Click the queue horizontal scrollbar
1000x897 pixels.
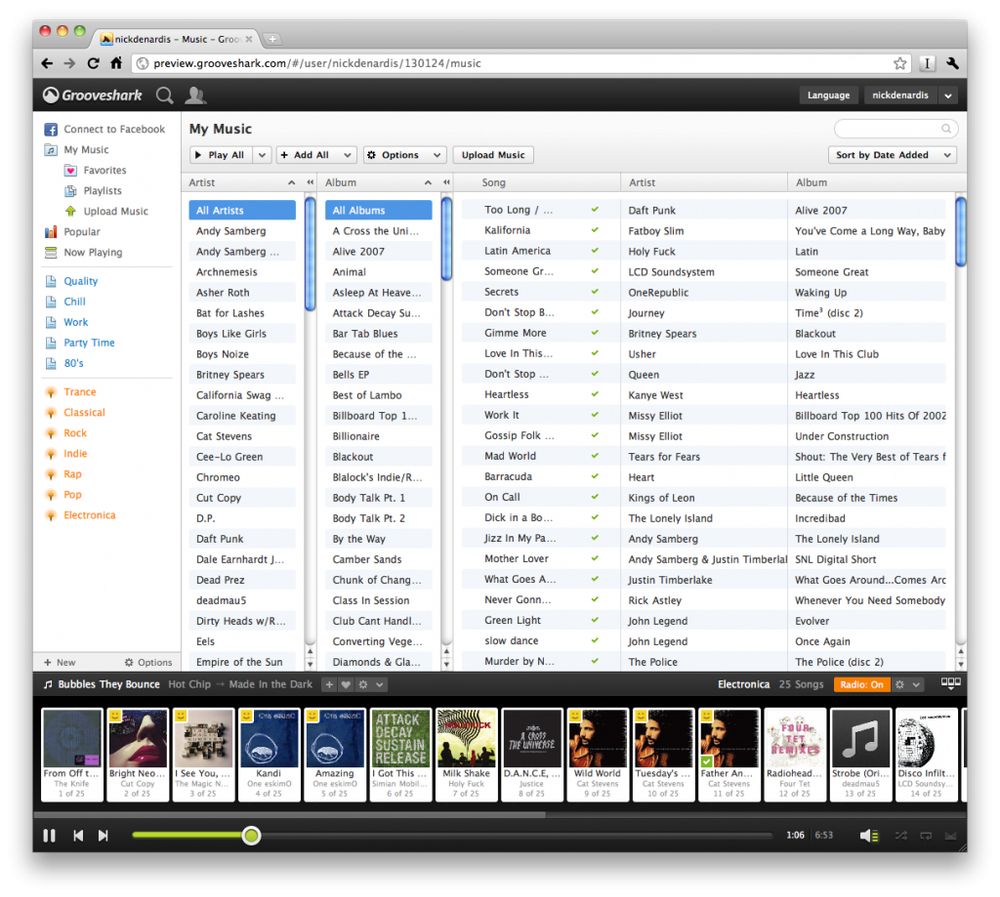point(290,815)
